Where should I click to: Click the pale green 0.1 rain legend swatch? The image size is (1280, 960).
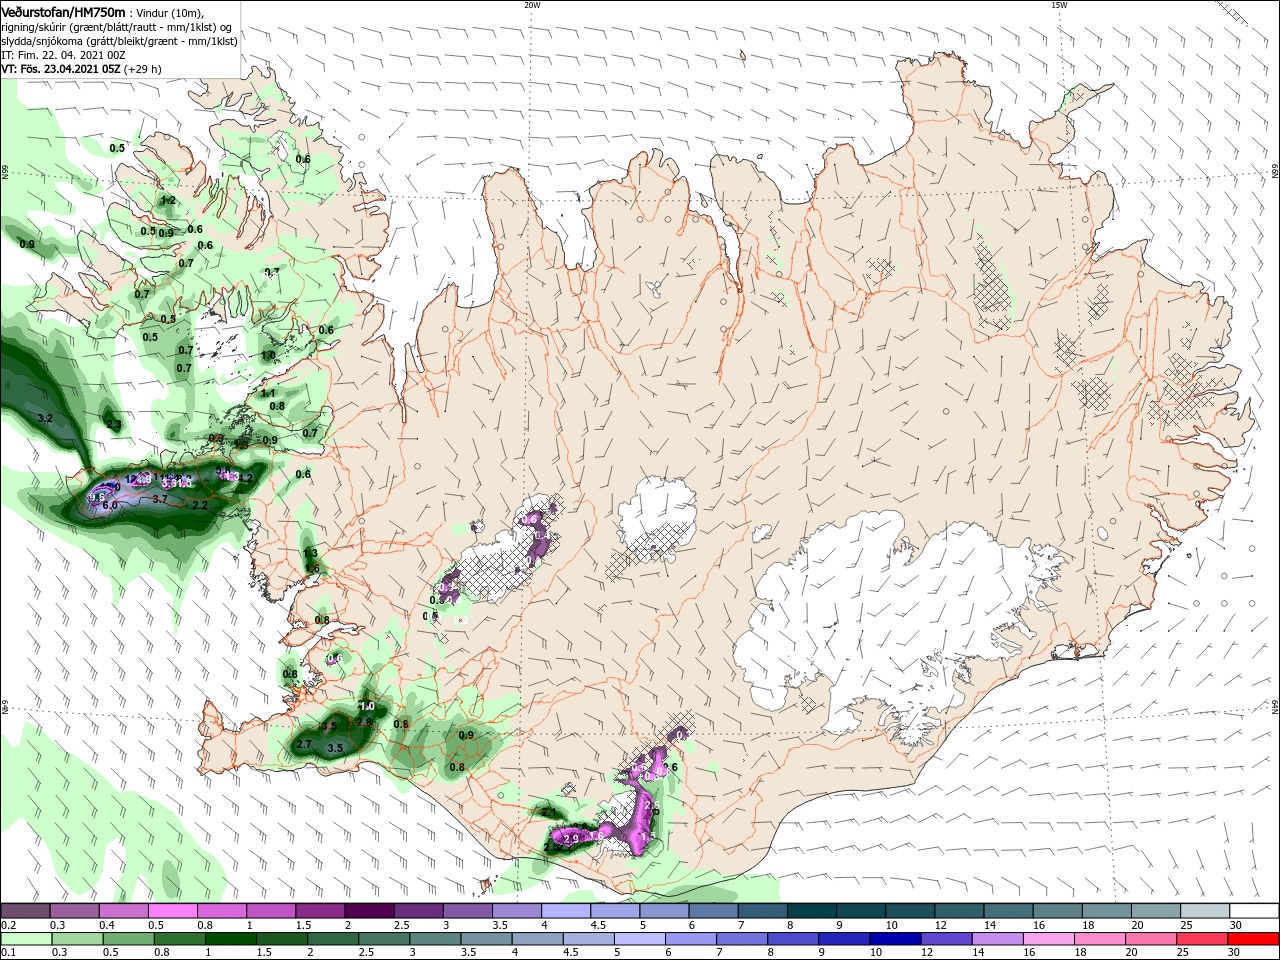[26, 939]
